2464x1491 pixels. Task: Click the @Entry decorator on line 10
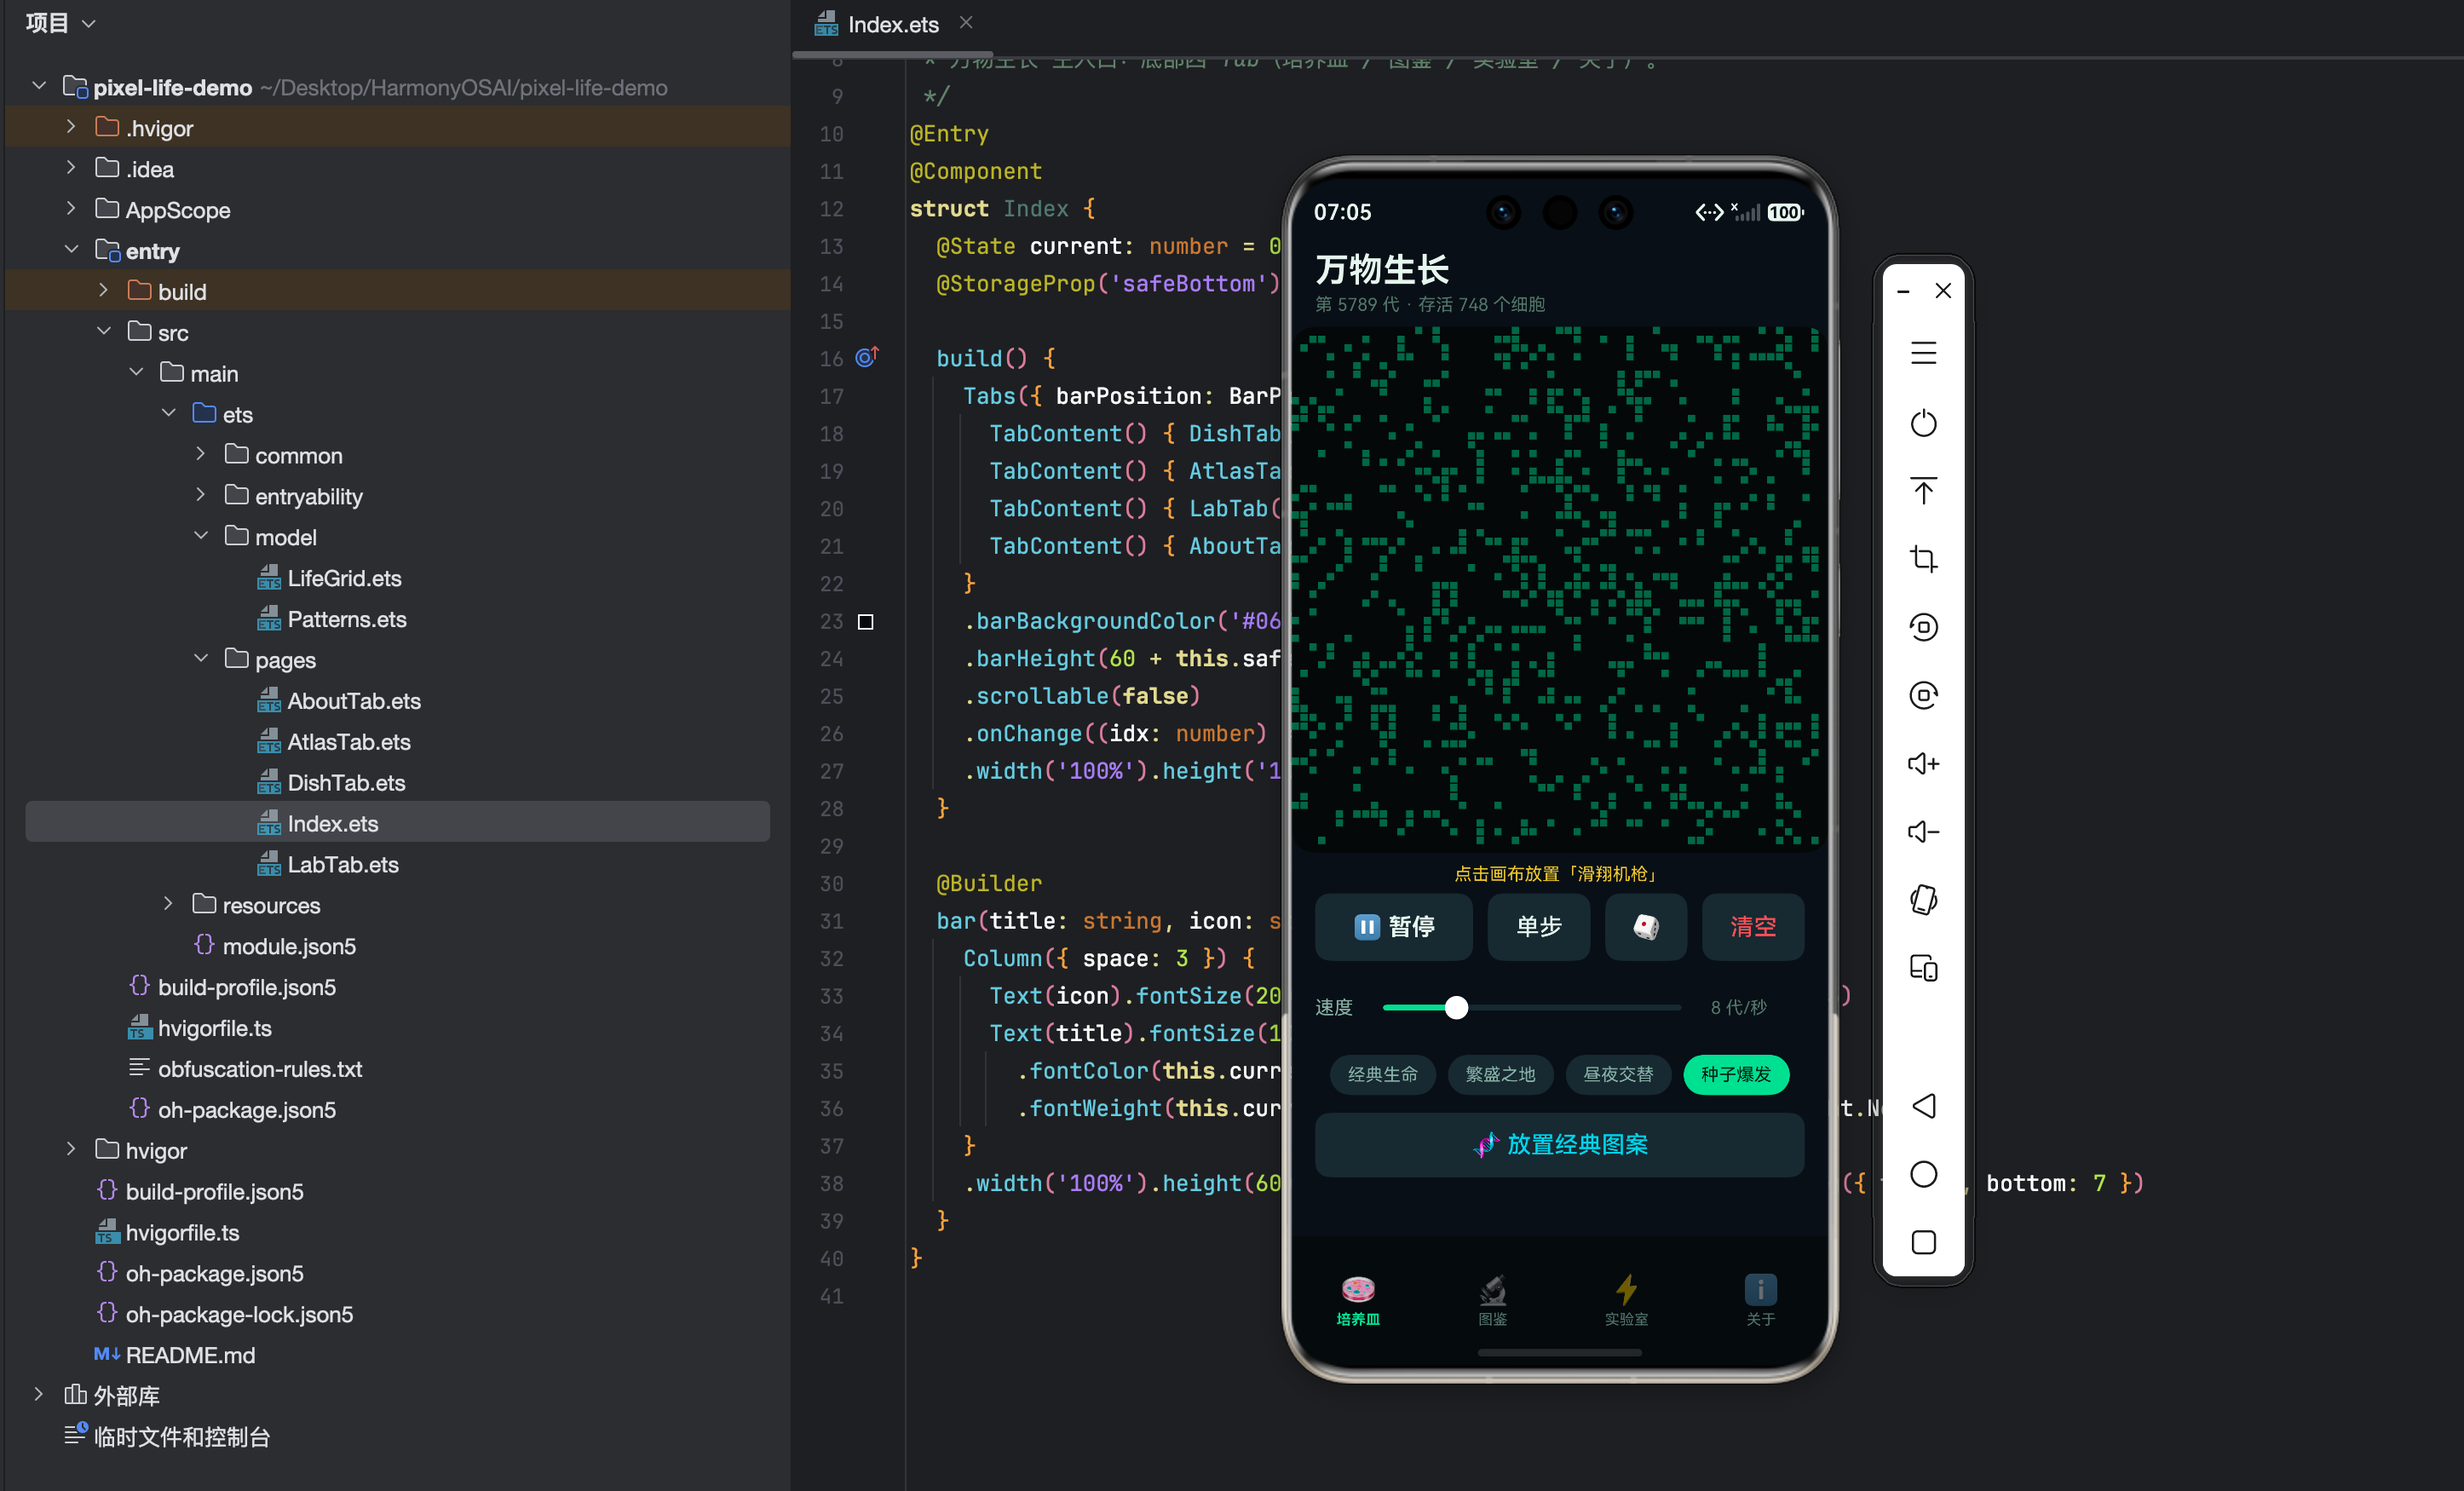pyautogui.click(x=949, y=133)
